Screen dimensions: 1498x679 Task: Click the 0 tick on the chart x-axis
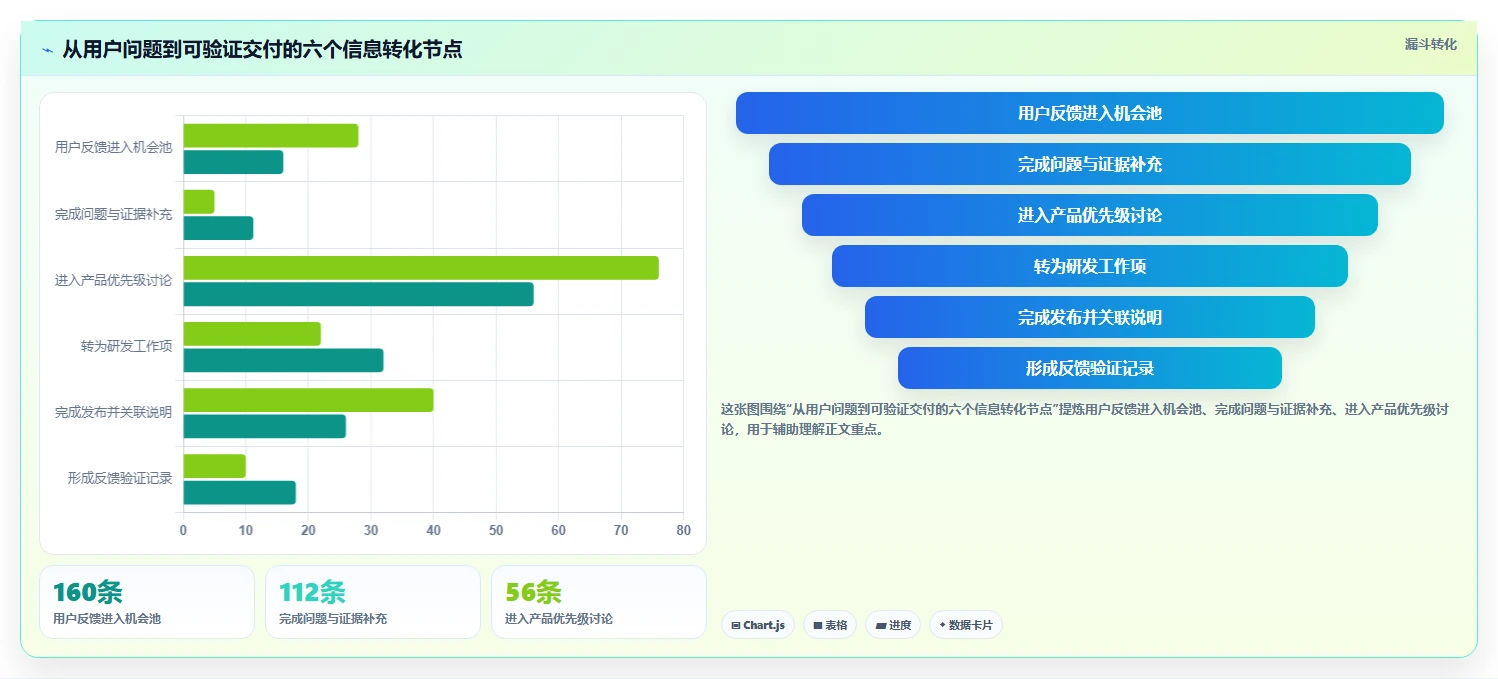[183, 531]
